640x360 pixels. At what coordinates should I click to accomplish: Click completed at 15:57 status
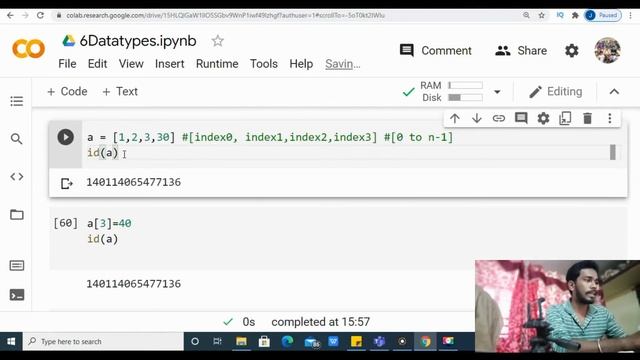tap(320, 322)
